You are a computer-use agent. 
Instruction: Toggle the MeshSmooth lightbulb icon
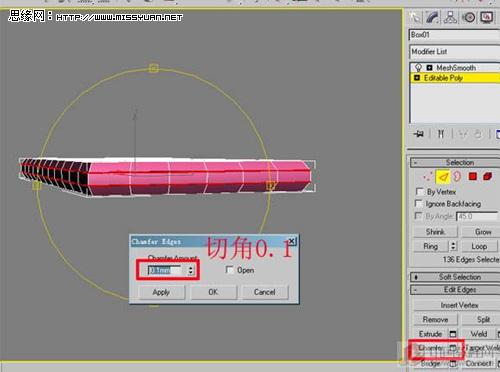pos(418,68)
